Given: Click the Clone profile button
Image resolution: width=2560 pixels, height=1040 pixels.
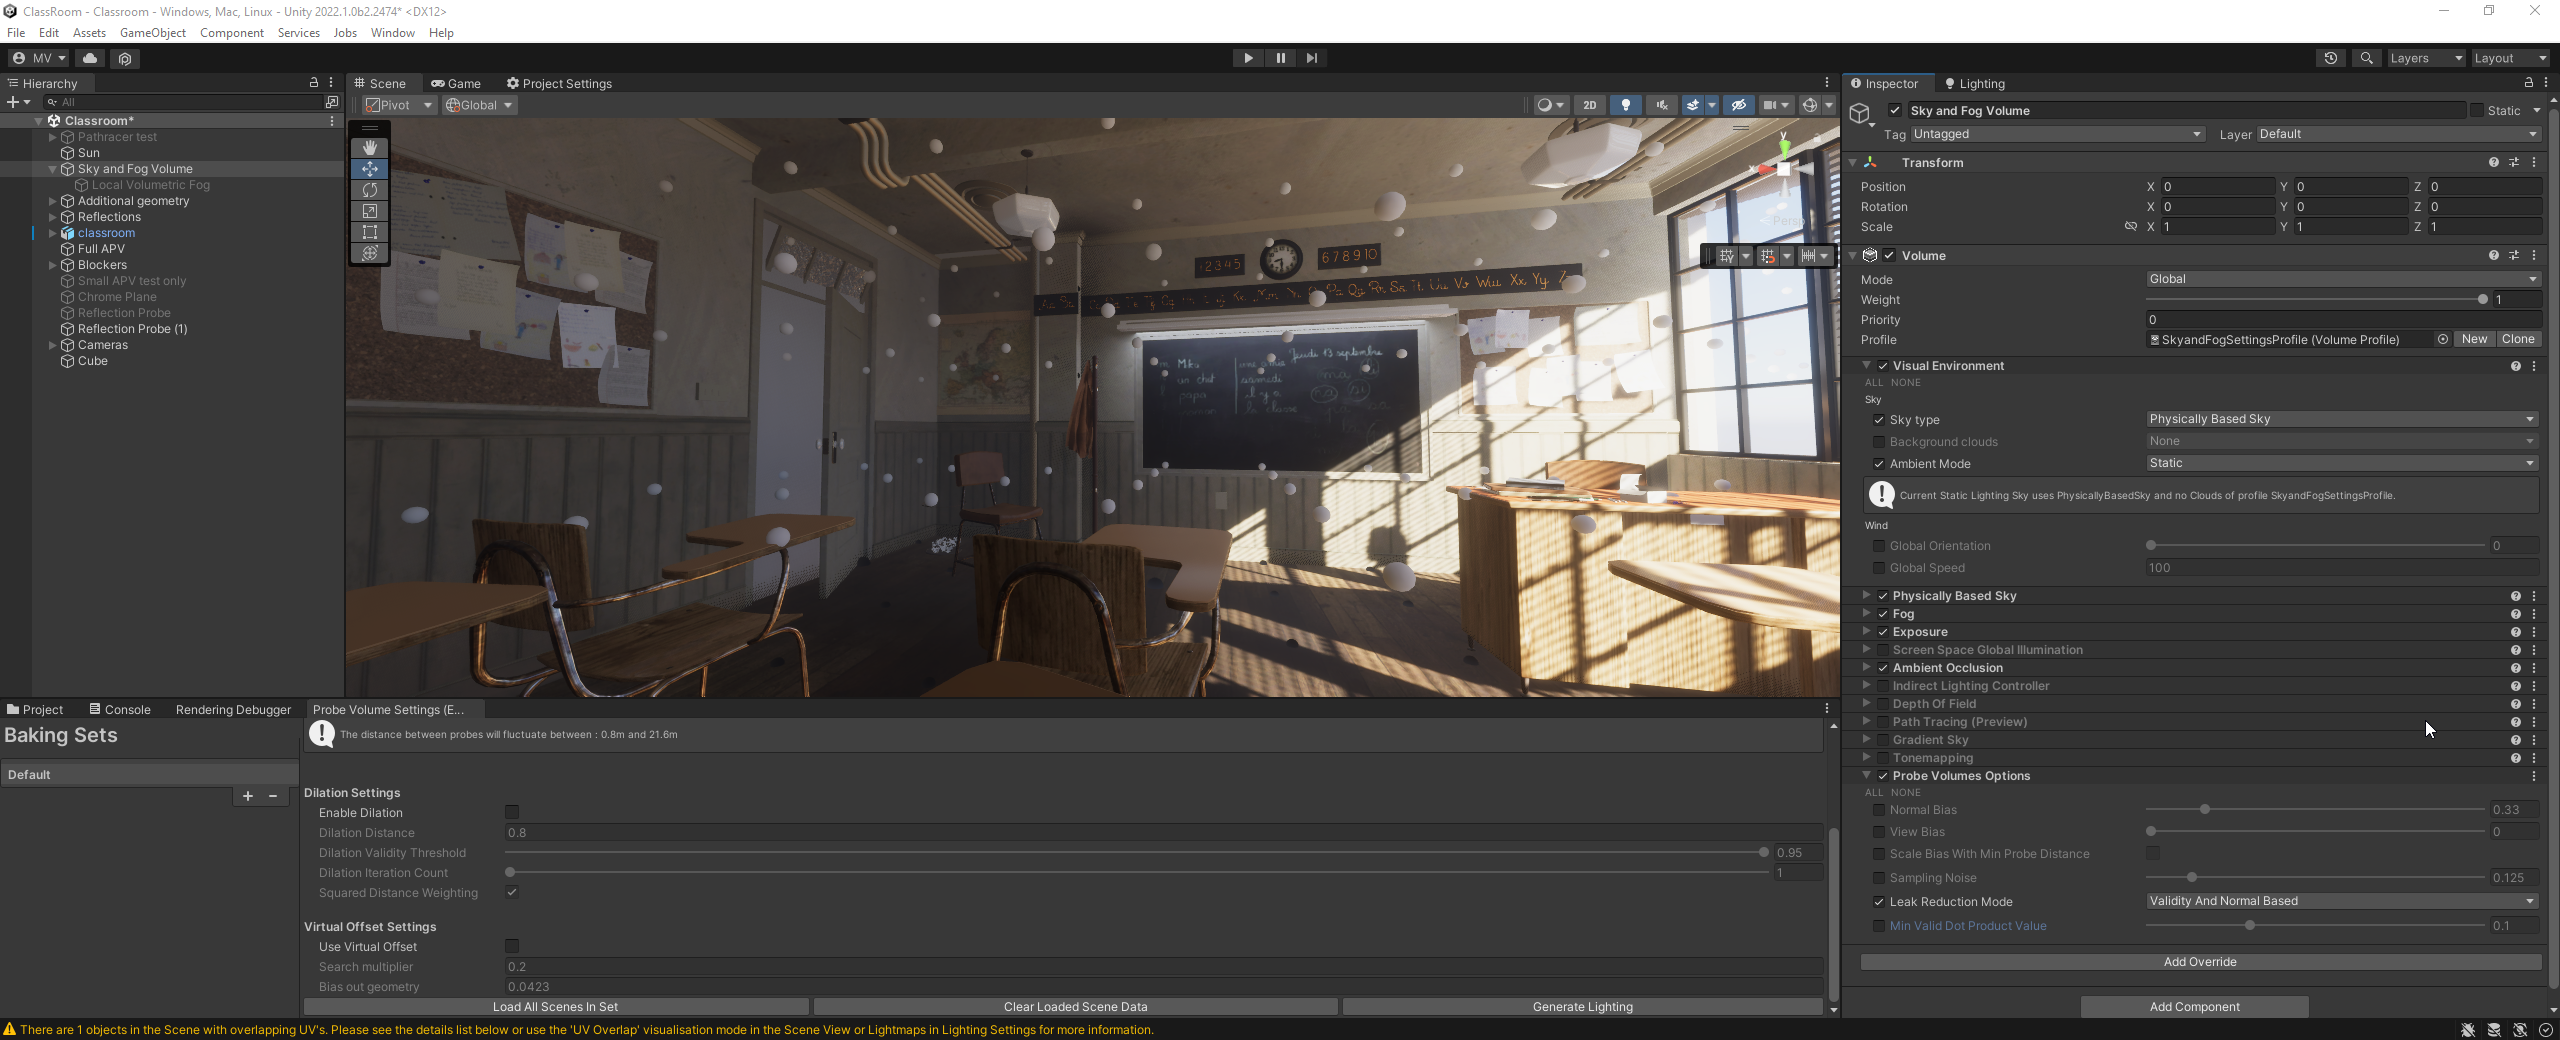Looking at the screenshot, I should tap(2518, 339).
